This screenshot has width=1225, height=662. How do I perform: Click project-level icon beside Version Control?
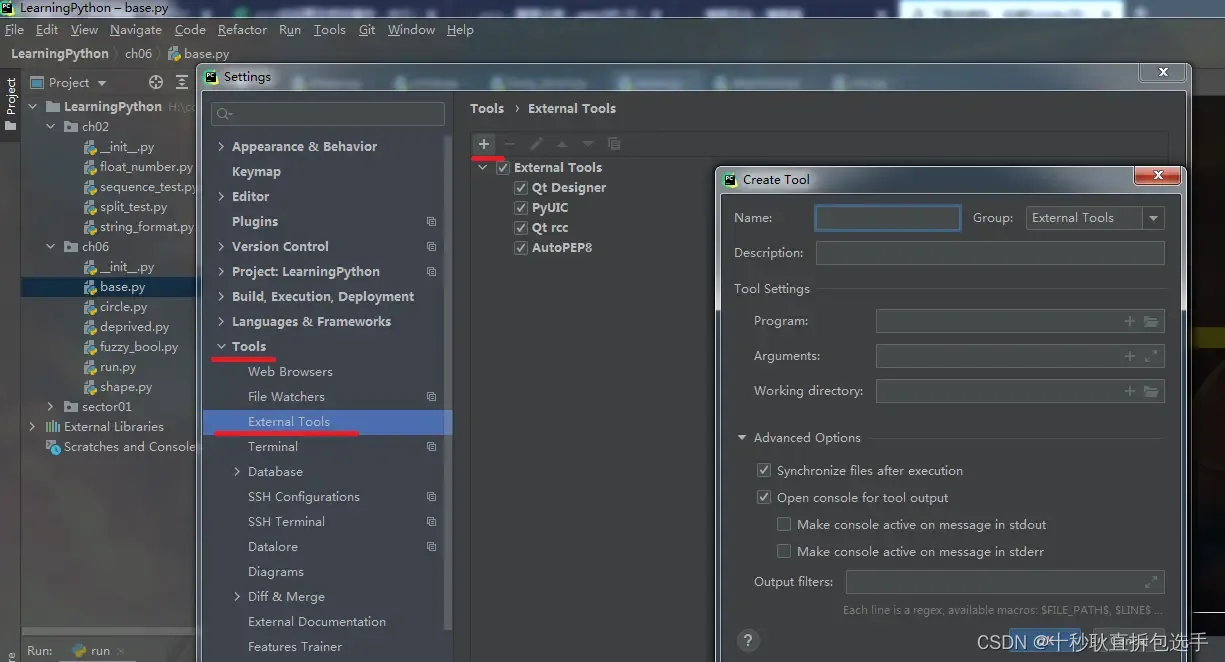tap(432, 246)
